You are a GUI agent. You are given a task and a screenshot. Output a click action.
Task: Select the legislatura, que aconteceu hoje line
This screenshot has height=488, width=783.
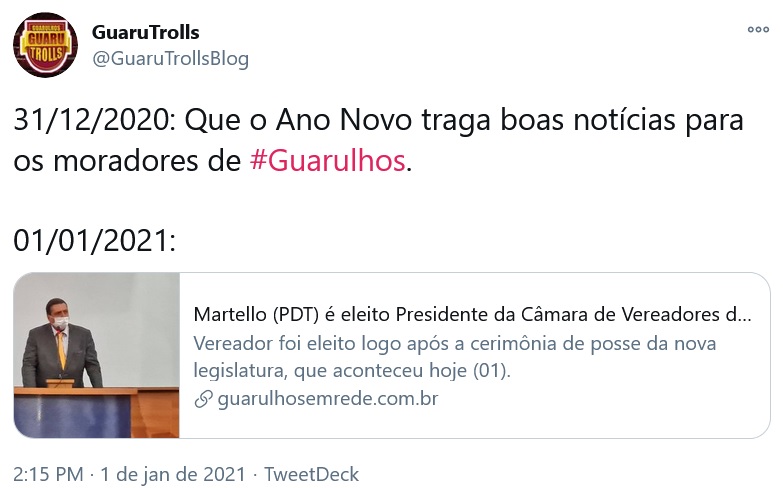[352, 371]
